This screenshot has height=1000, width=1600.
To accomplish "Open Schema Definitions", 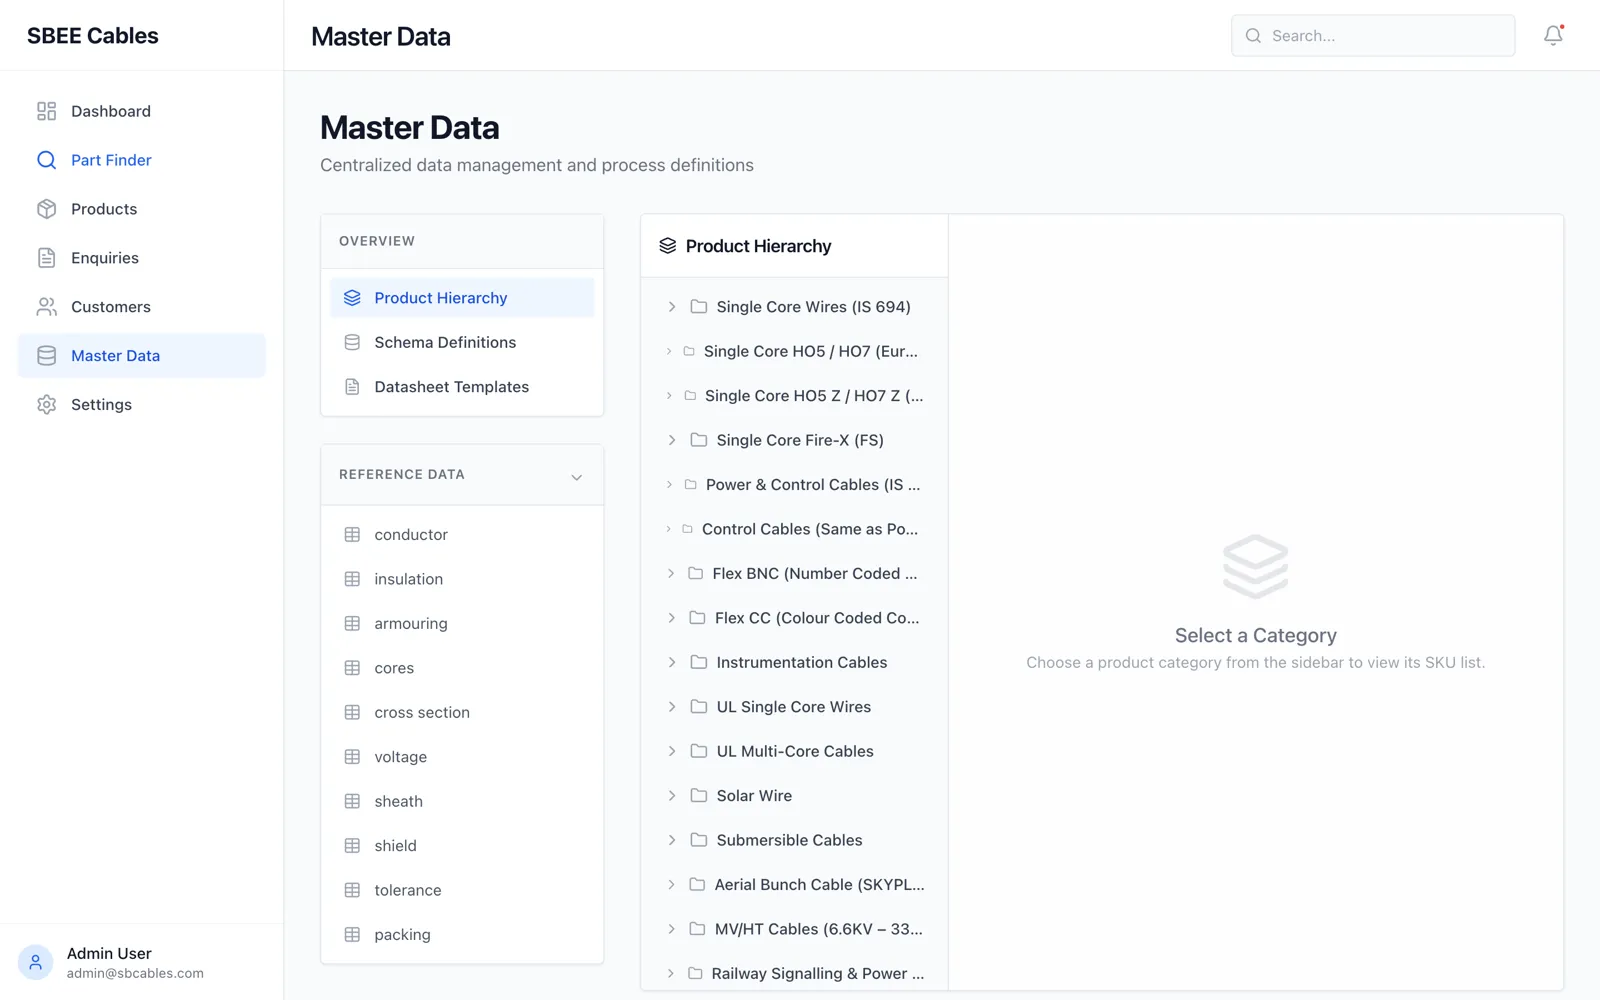I will [462, 342].
